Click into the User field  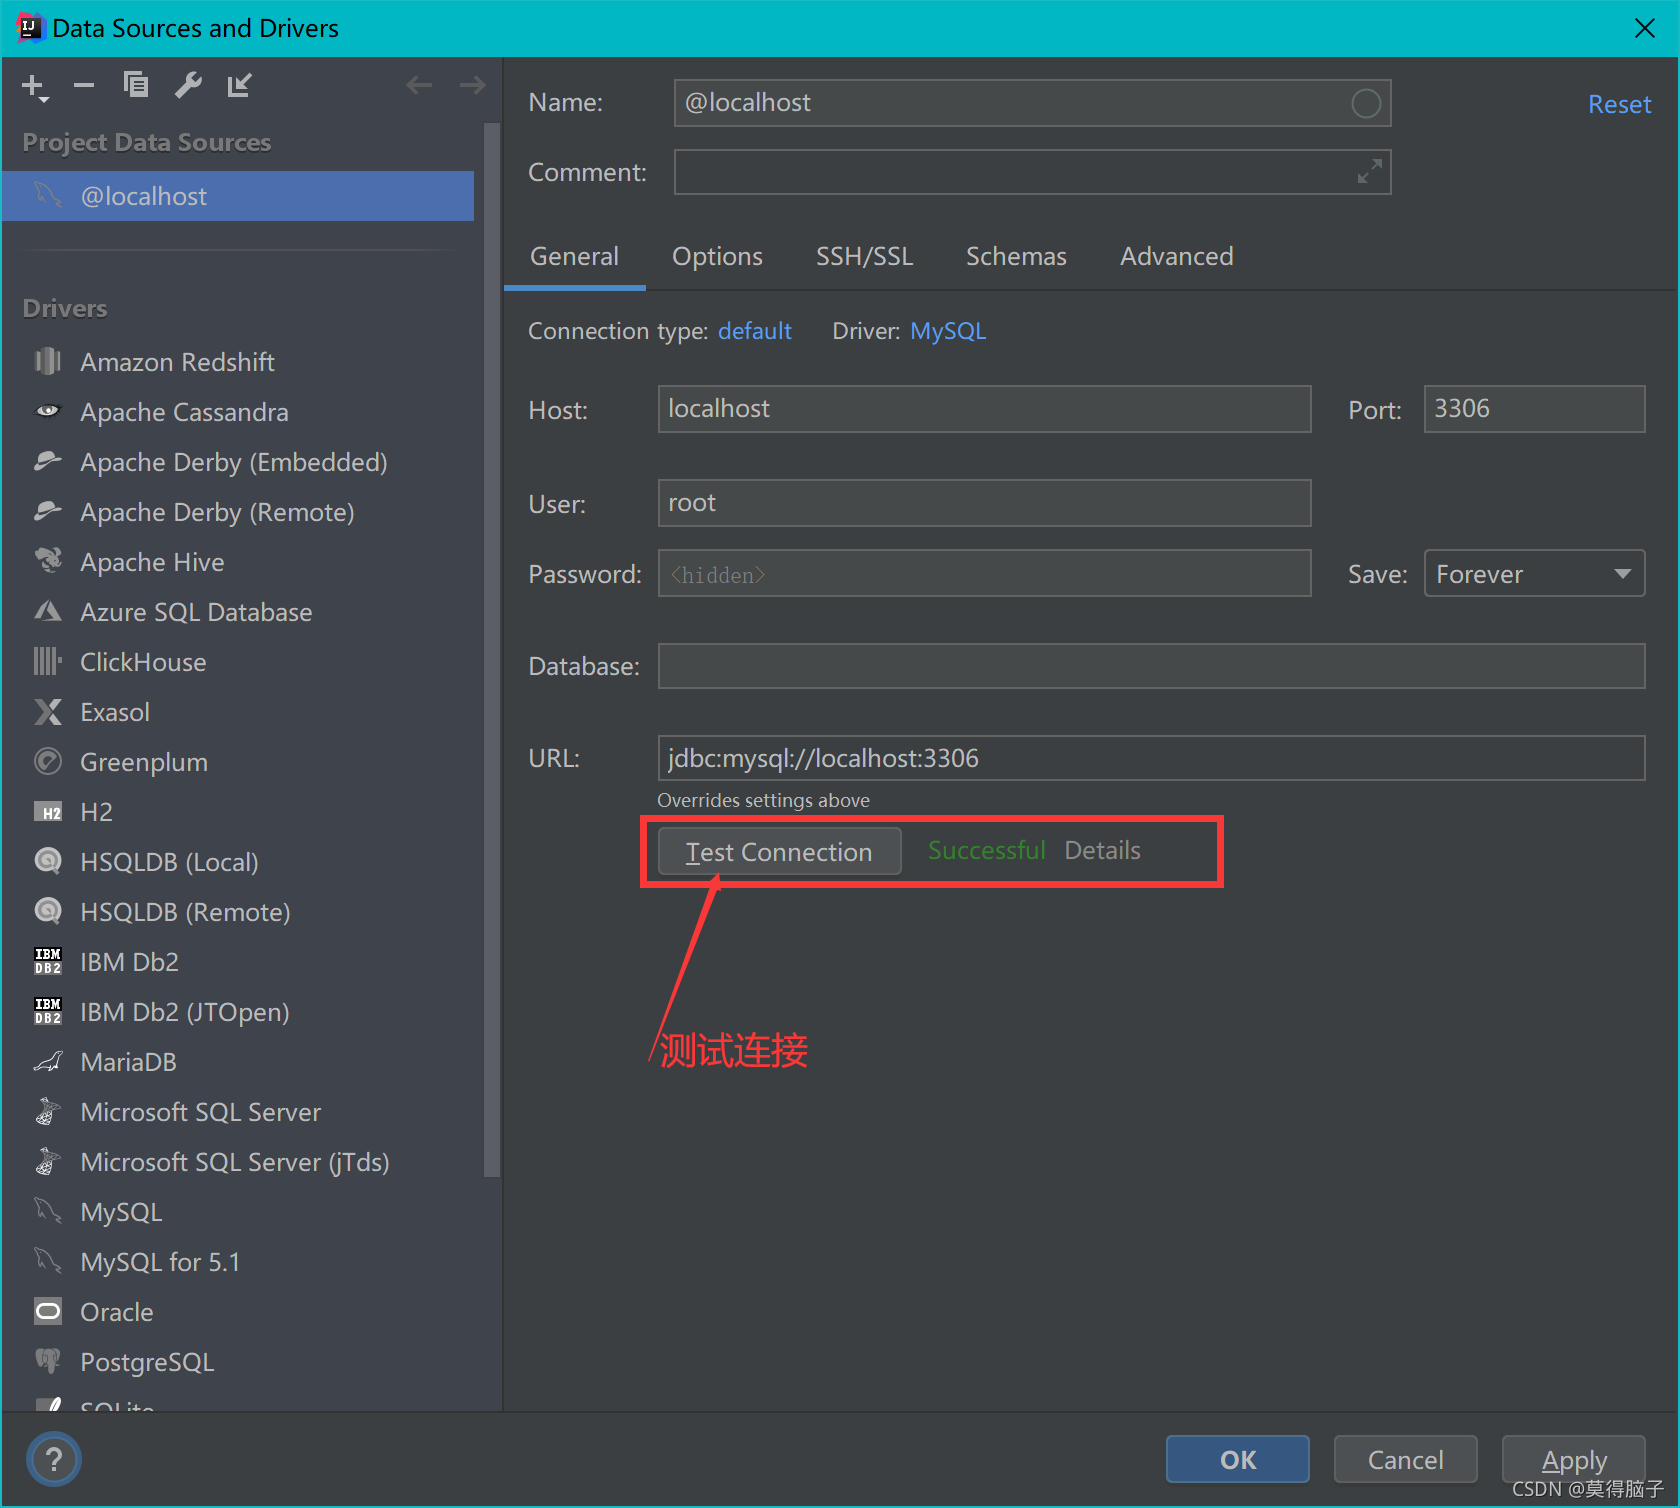(x=984, y=503)
